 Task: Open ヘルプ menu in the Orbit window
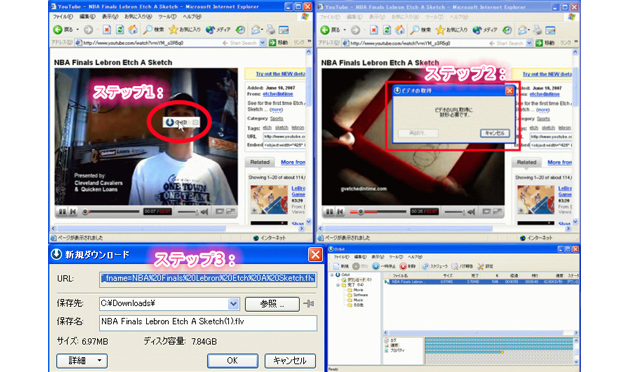coord(415,257)
